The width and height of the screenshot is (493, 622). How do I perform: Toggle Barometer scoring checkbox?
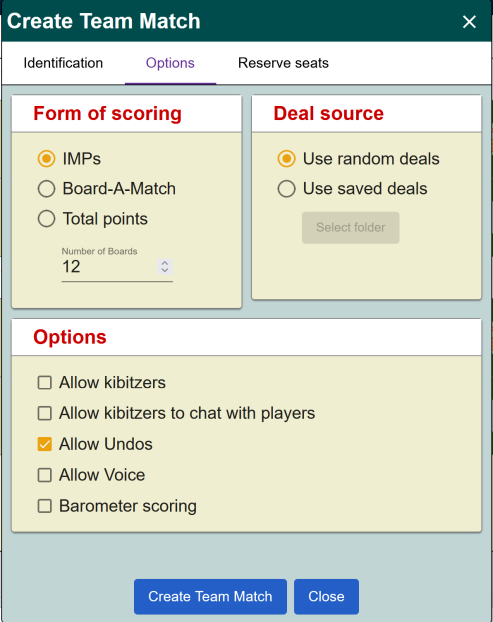coord(44,506)
